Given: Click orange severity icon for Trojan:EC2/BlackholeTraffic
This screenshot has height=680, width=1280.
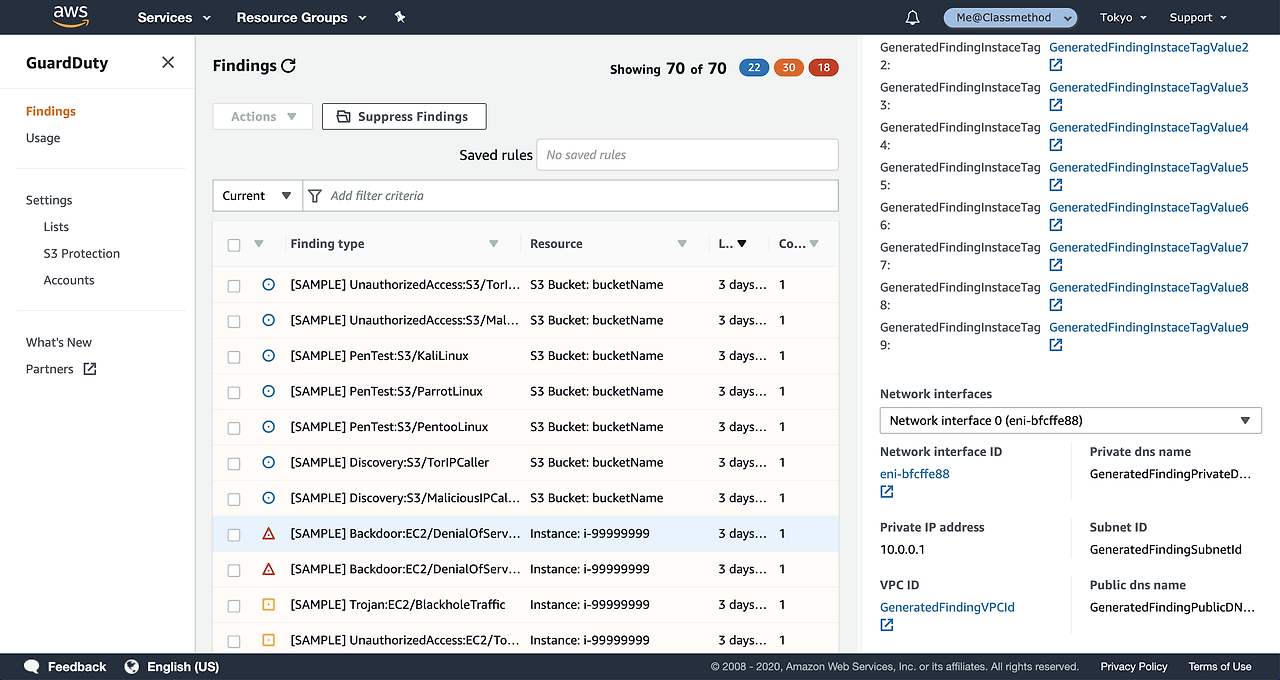Looking at the screenshot, I should tap(268, 605).
